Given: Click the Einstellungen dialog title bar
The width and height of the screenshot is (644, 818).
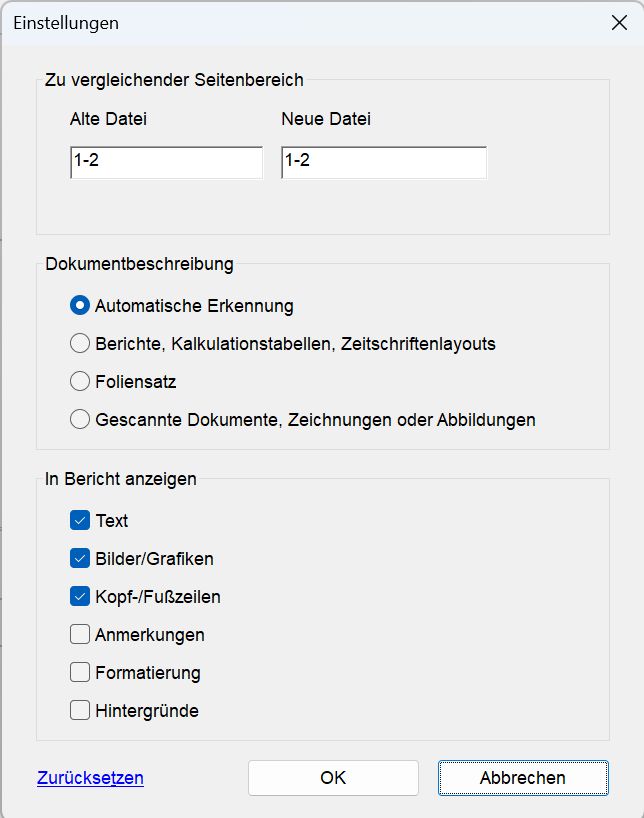Looking at the screenshot, I should pyautogui.click(x=300, y=22).
